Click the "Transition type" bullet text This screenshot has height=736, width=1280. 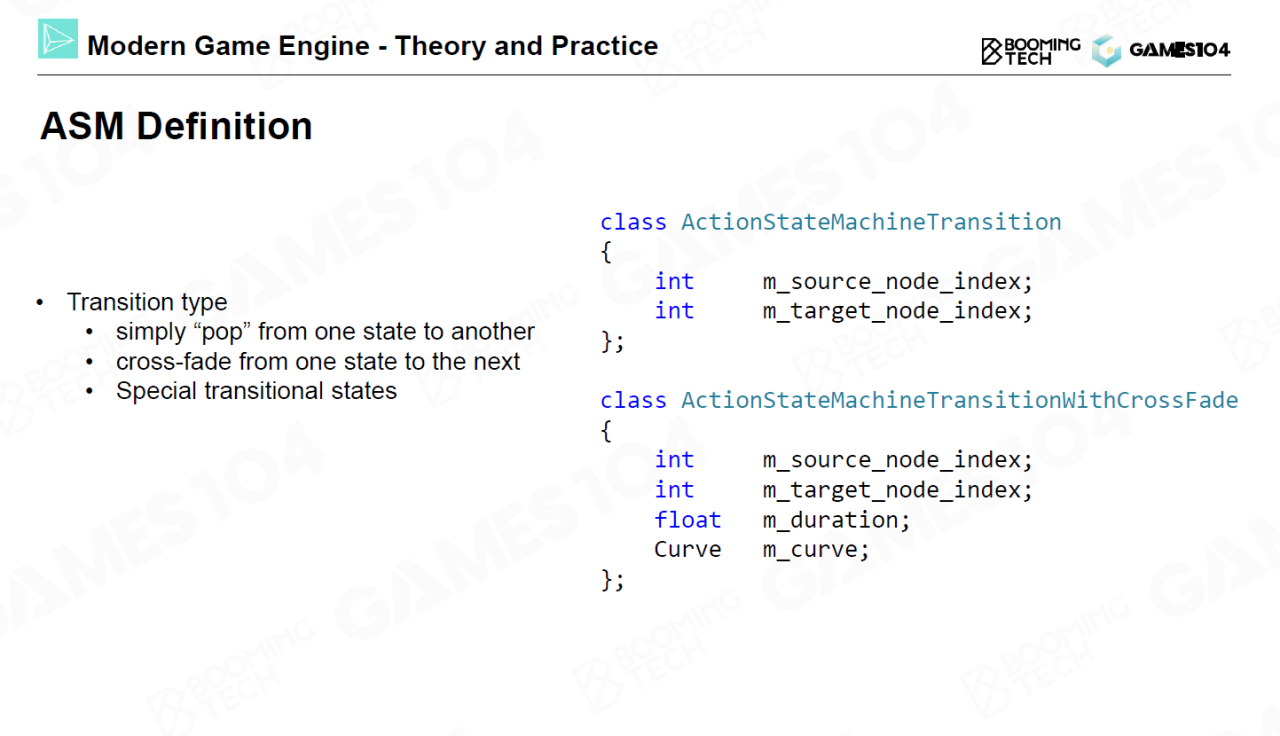point(147,302)
